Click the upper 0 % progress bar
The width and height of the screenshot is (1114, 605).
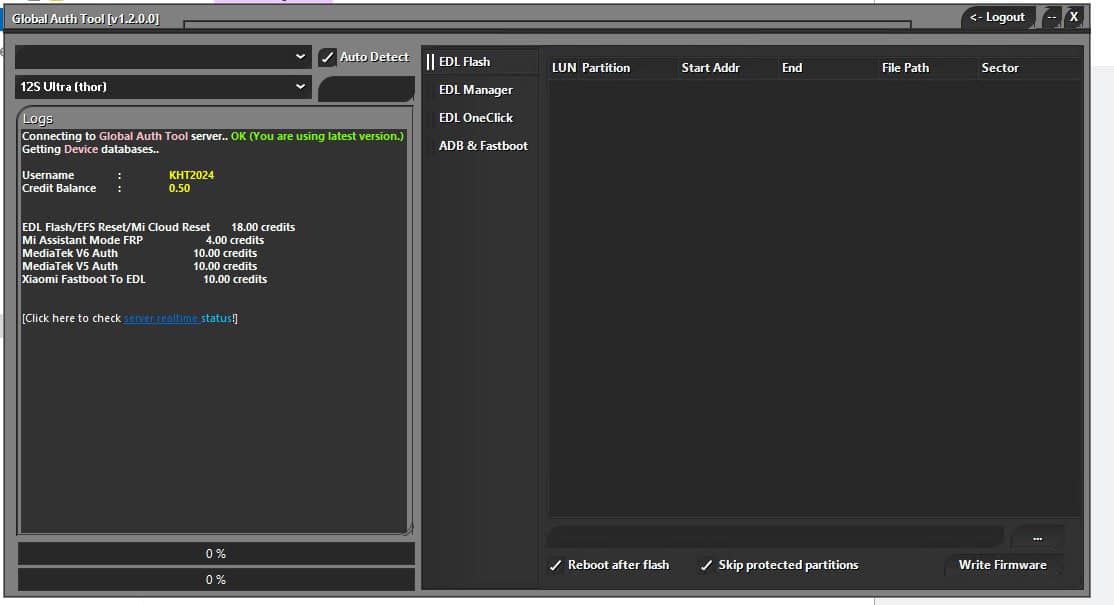[216, 554]
